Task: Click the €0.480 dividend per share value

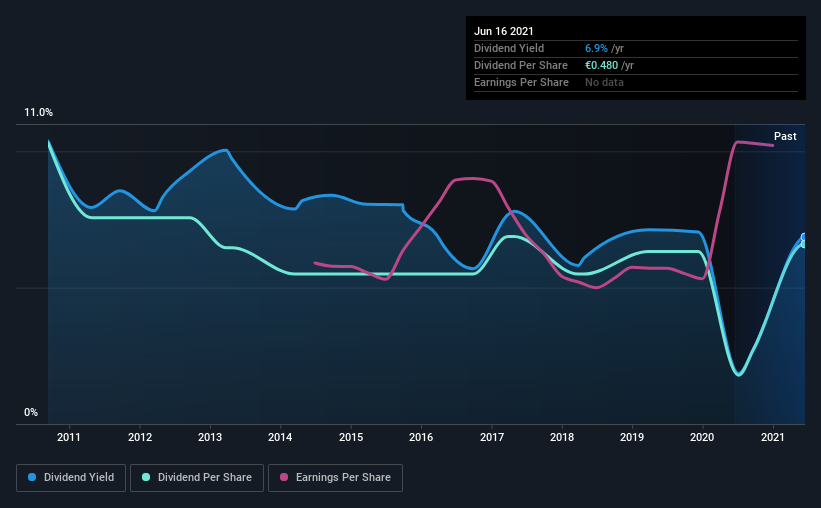Action: (602, 65)
